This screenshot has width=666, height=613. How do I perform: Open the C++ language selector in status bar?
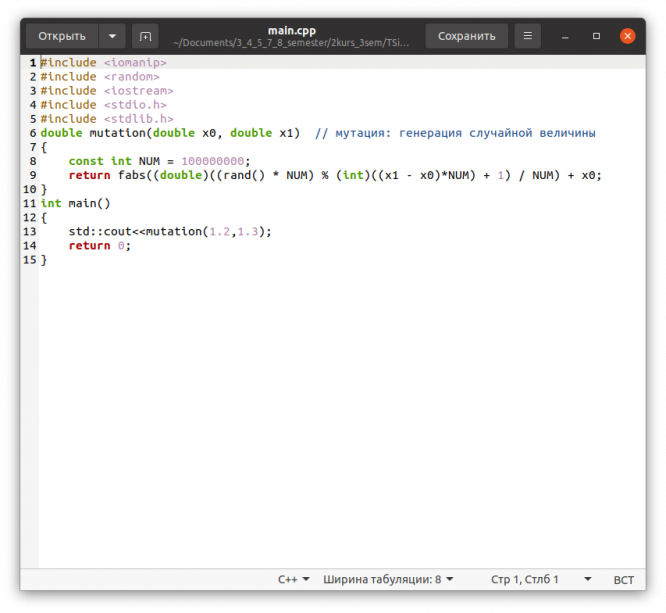coord(293,579)
